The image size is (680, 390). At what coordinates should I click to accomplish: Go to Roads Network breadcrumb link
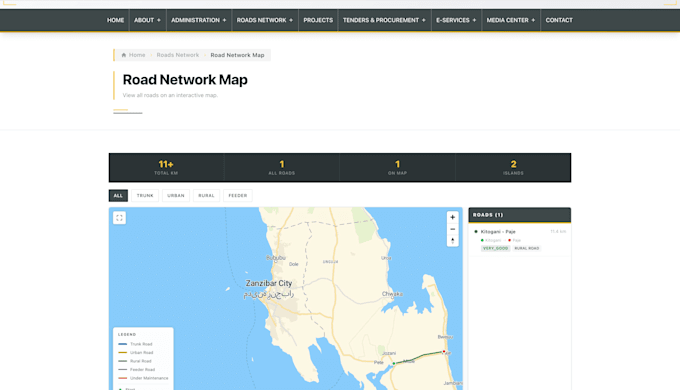178,55
